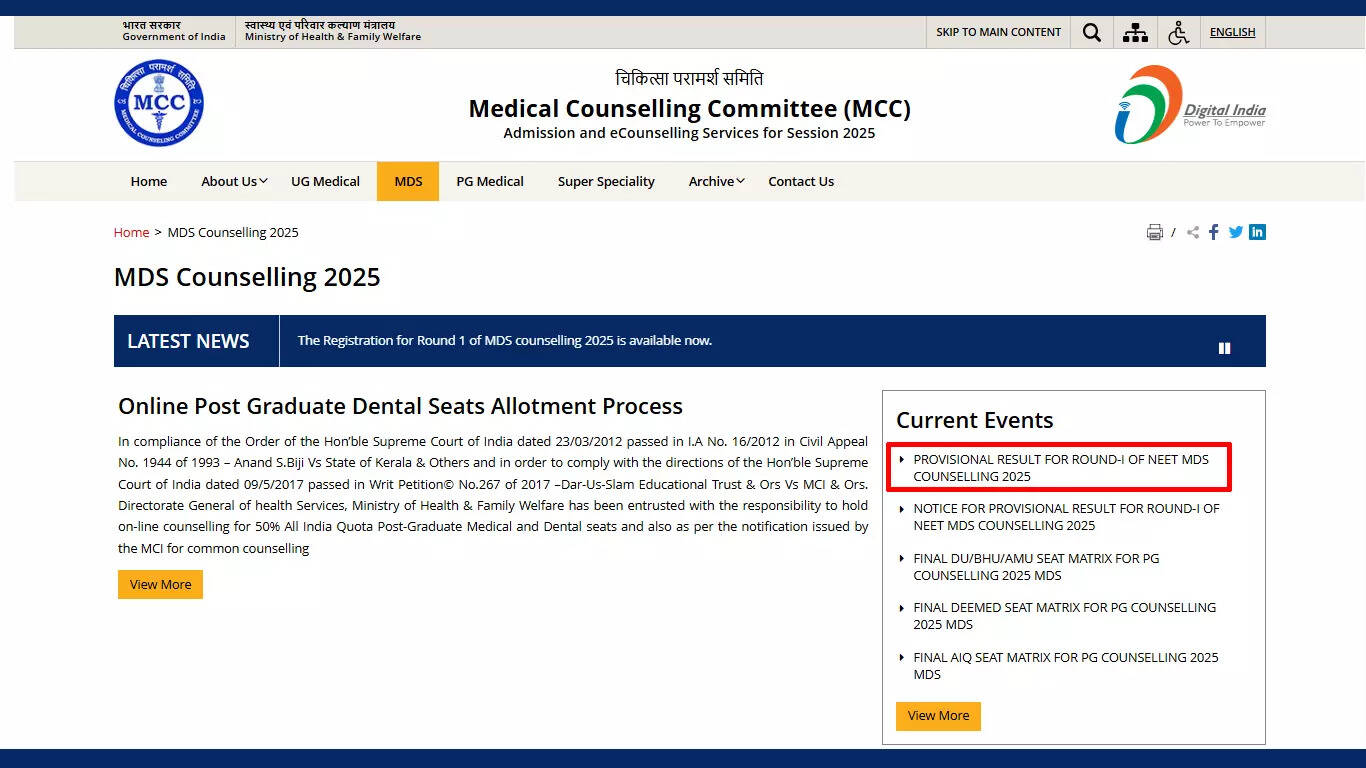Open the PG Medical menu item
This screenshot has width=1366, height=768.
[490, 181]
